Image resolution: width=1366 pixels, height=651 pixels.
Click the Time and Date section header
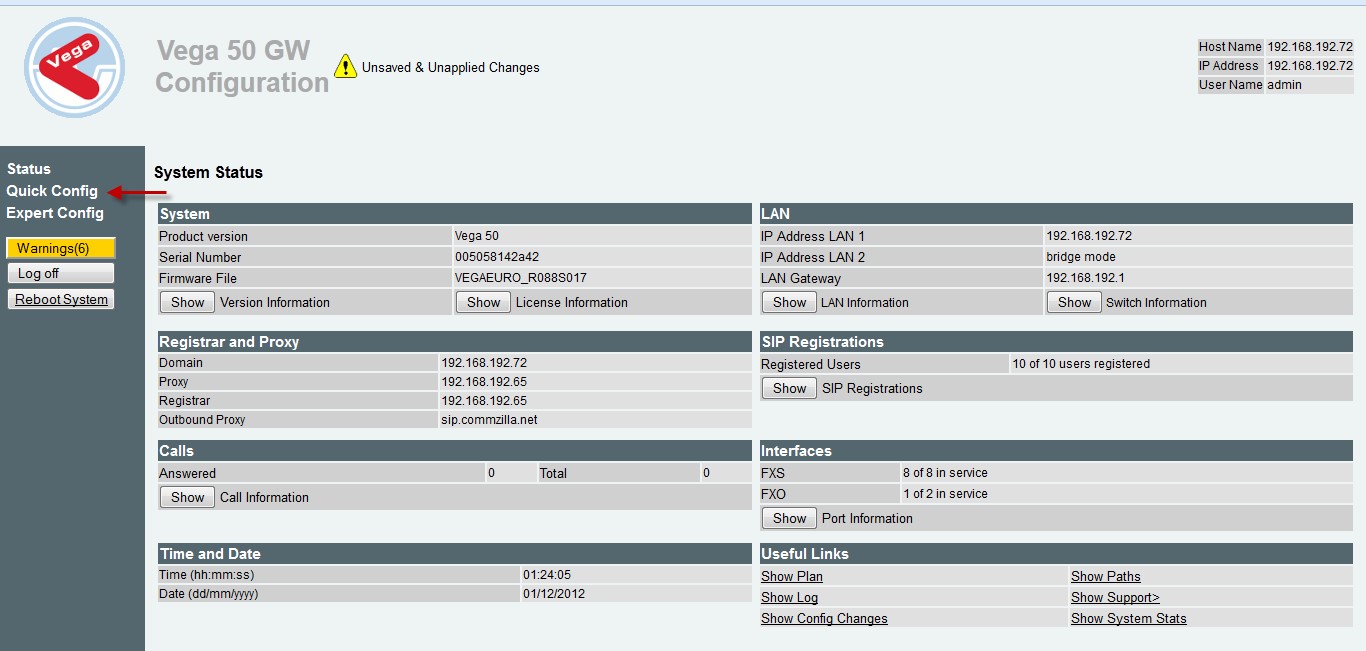pos(454,553)
